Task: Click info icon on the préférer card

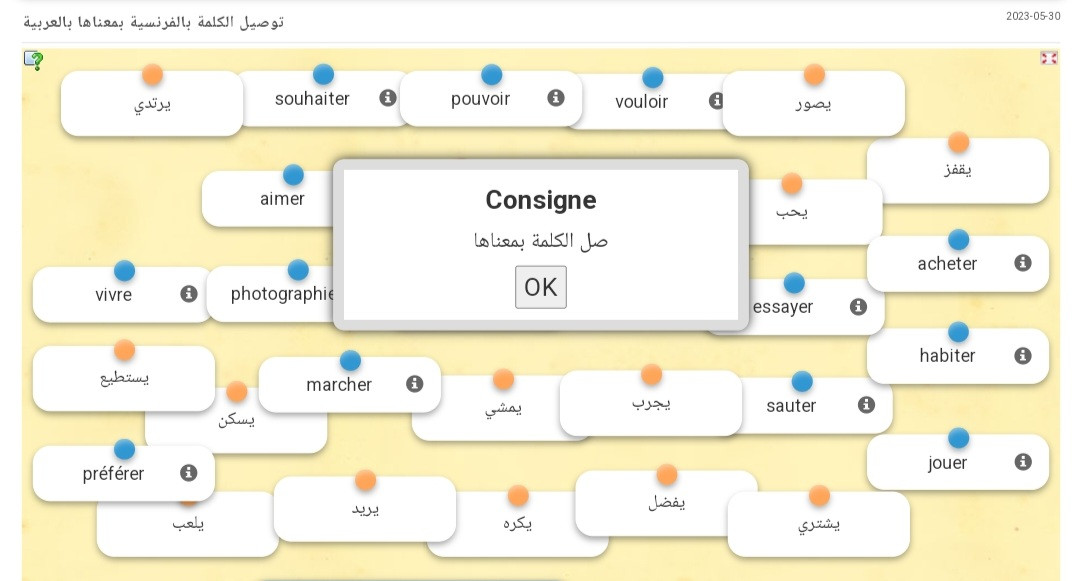Action: coord(188,472)
